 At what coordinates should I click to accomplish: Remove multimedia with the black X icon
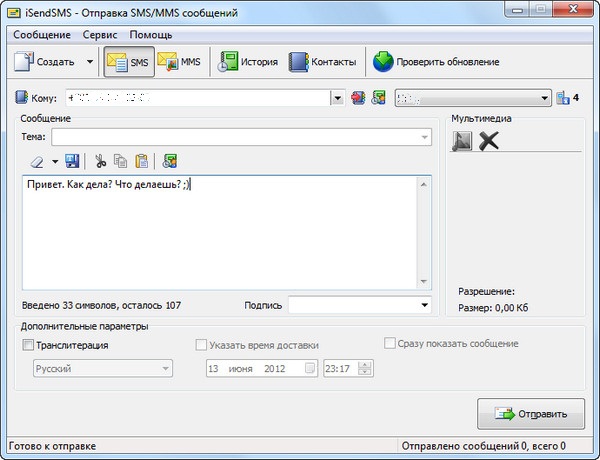(488, 141)
